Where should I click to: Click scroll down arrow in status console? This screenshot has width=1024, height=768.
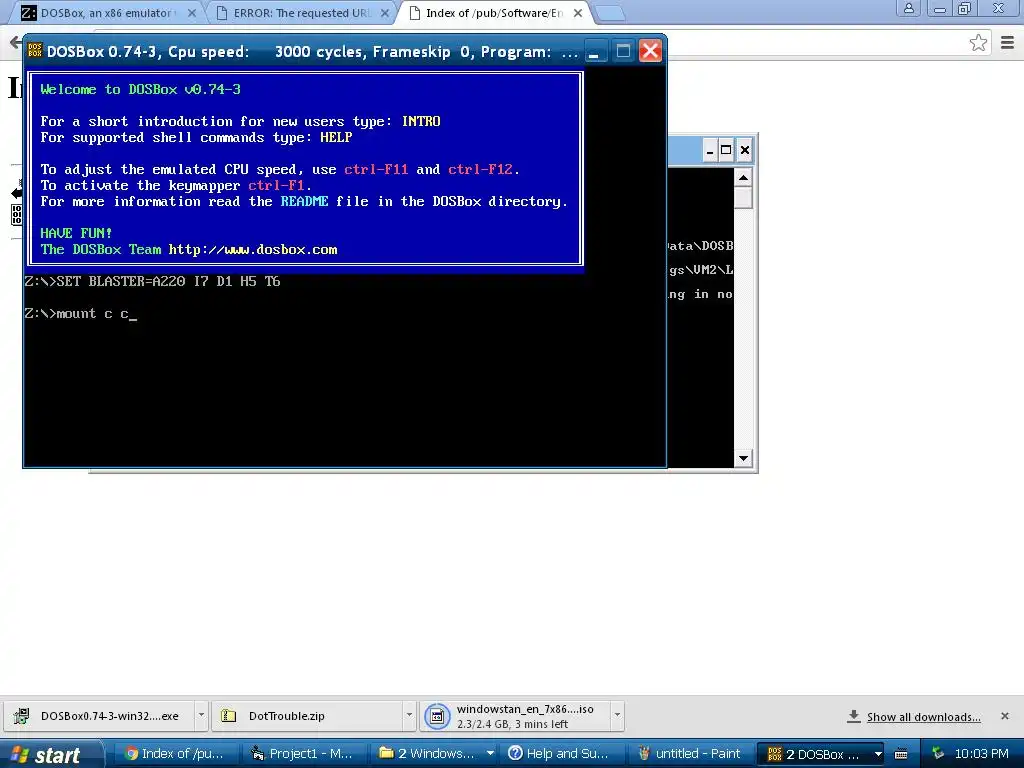[743, 458]
